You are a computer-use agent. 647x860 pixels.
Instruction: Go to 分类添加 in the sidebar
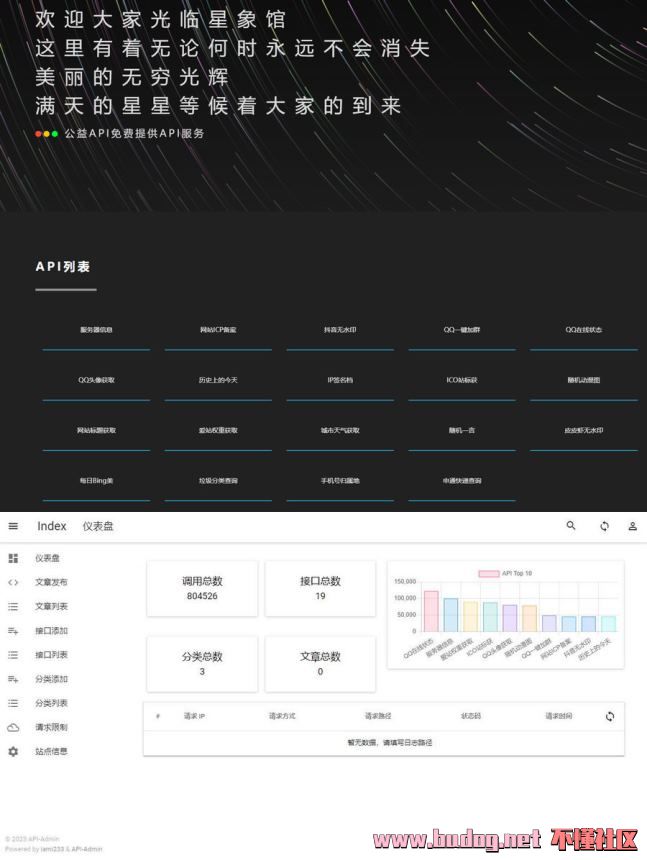(51, 679)
